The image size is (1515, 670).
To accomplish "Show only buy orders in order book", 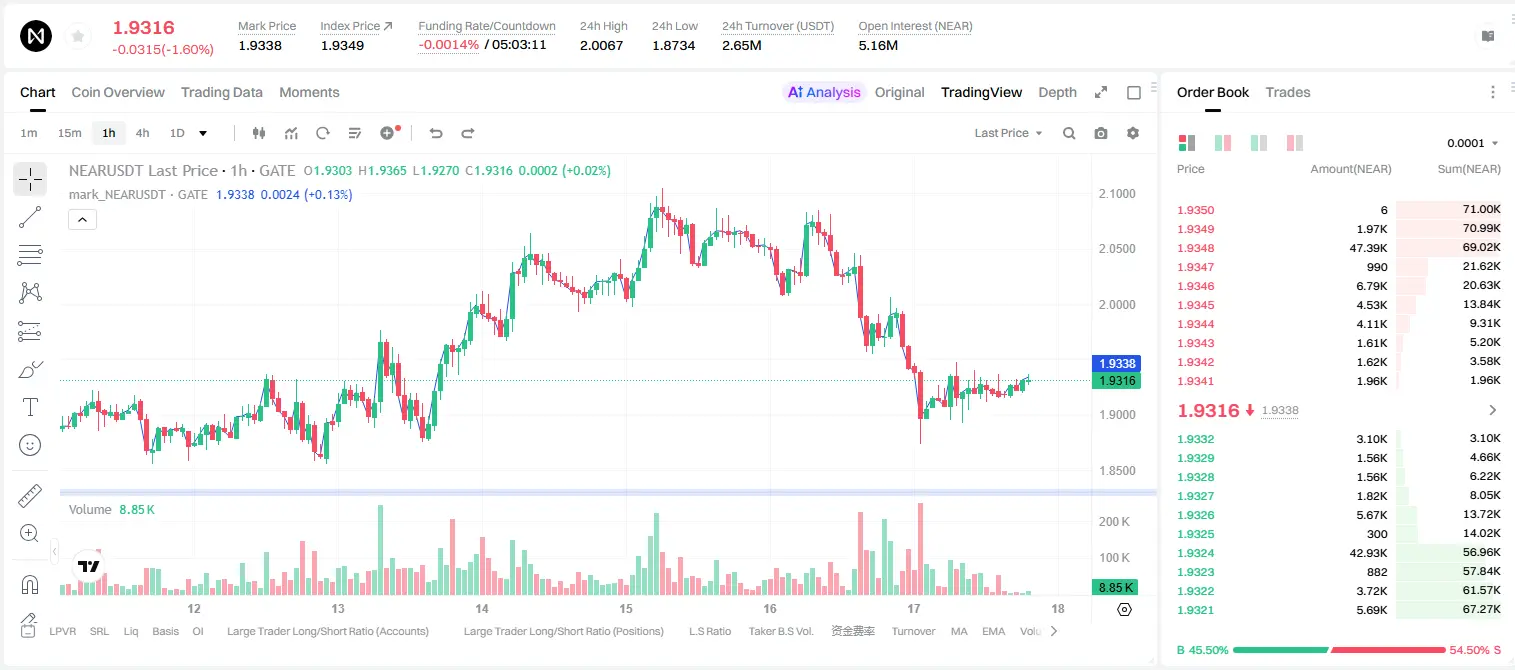I will tap(1259, 143).
